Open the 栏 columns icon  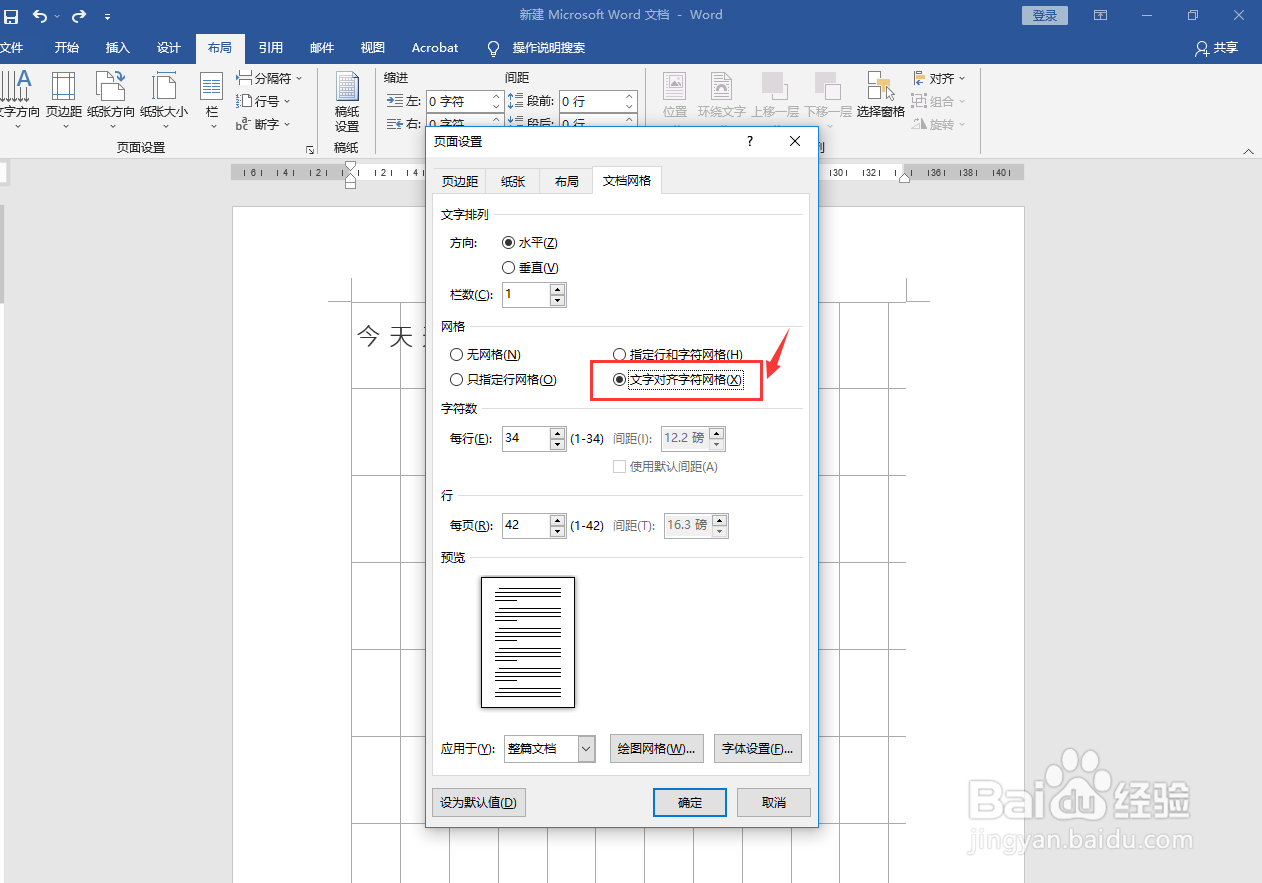click(211, 101)
